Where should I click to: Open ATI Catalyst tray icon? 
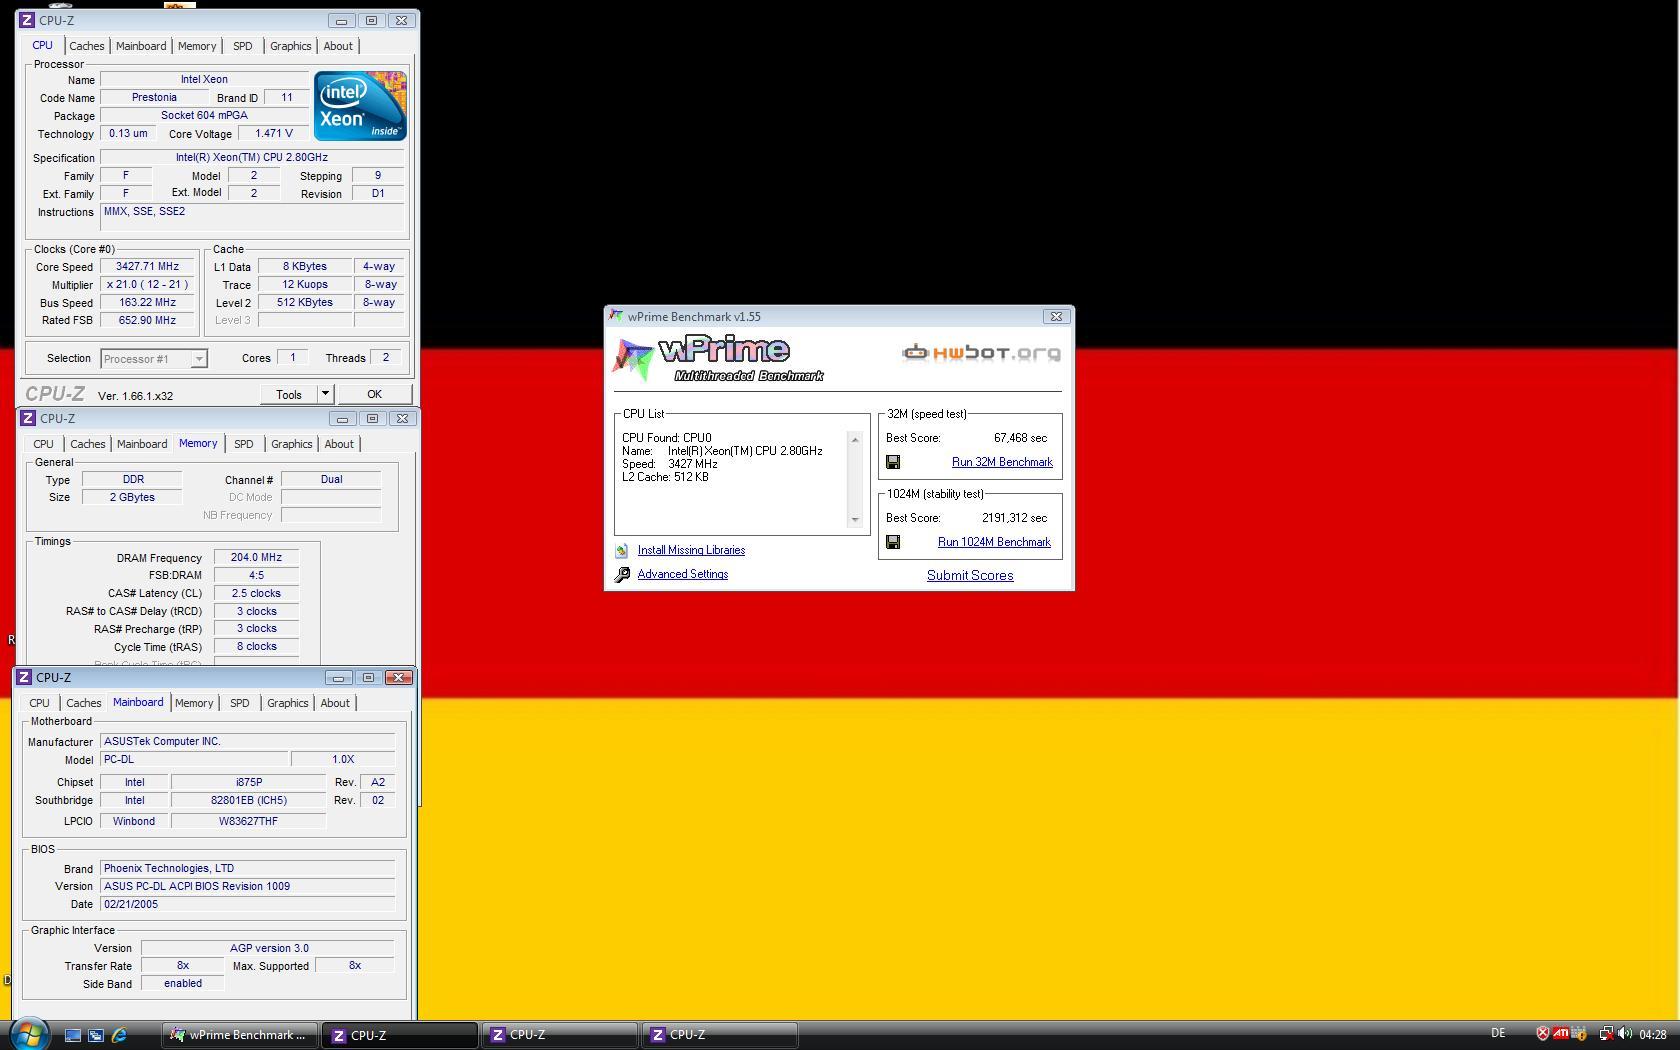click(x=1560, y=1034)
